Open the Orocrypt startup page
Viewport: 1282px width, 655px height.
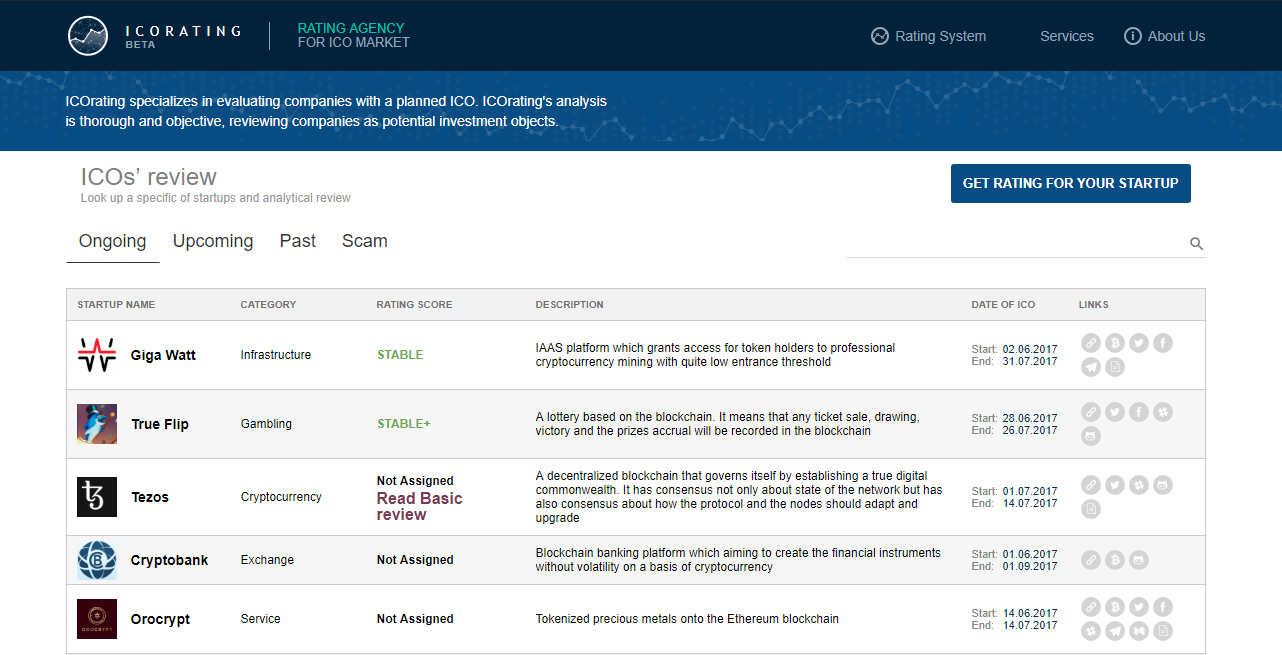pos(161,619)
